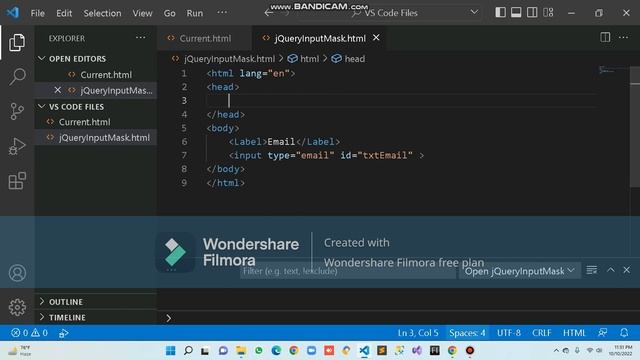
Task: Close the jQueryInputMask.html tab
Action: [x=376, y=38]
